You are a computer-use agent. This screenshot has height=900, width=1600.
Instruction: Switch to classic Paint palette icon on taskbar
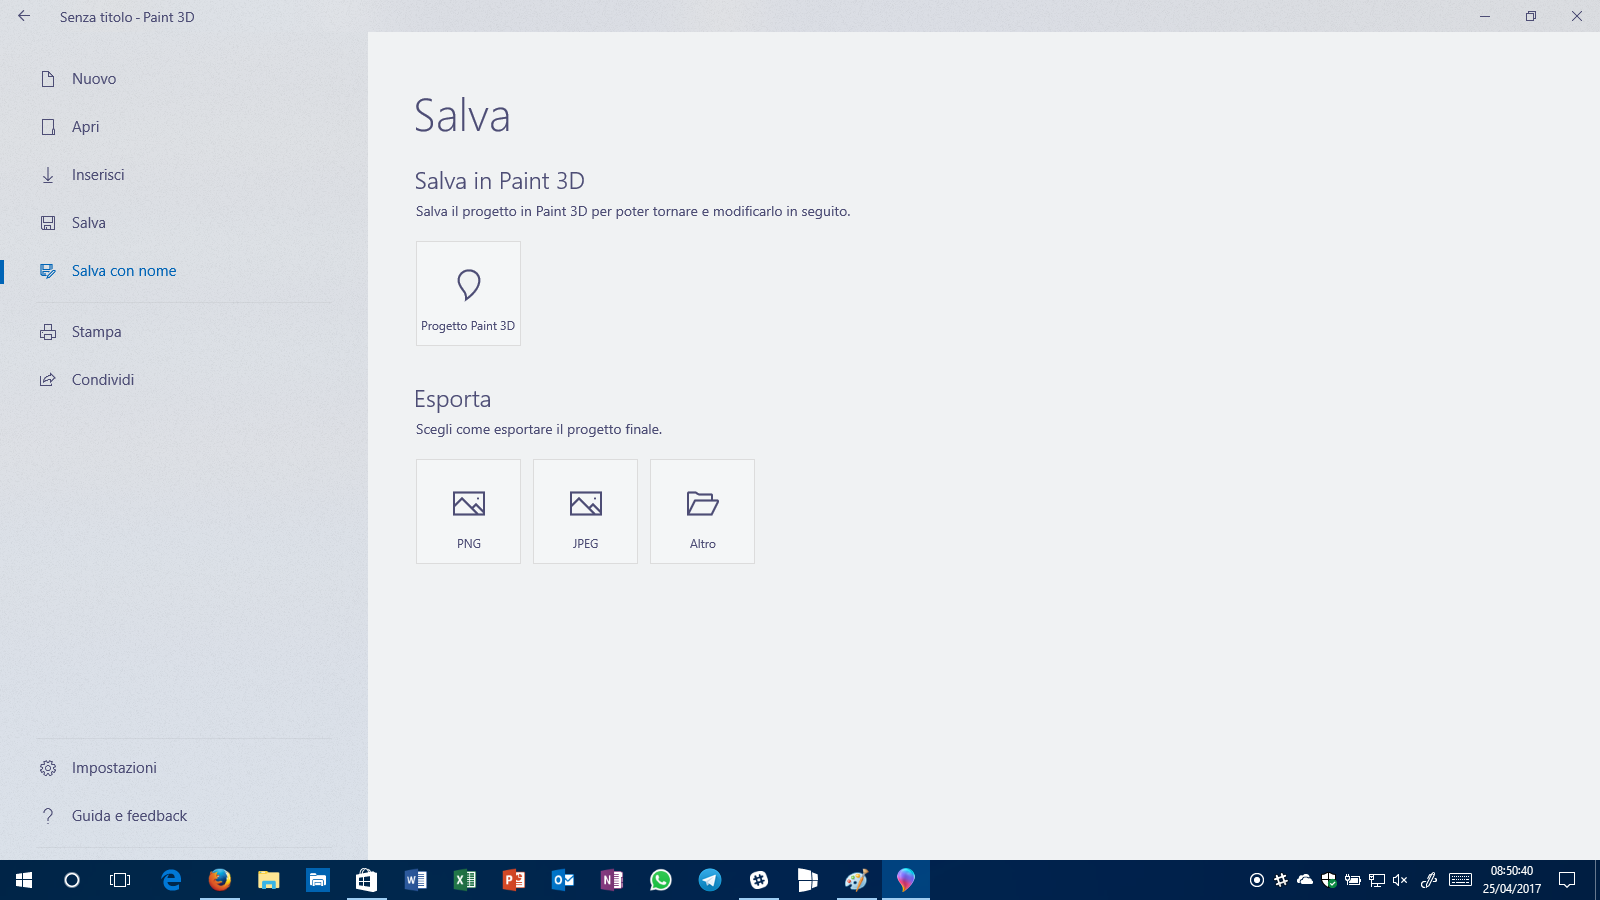pos(857,880)
